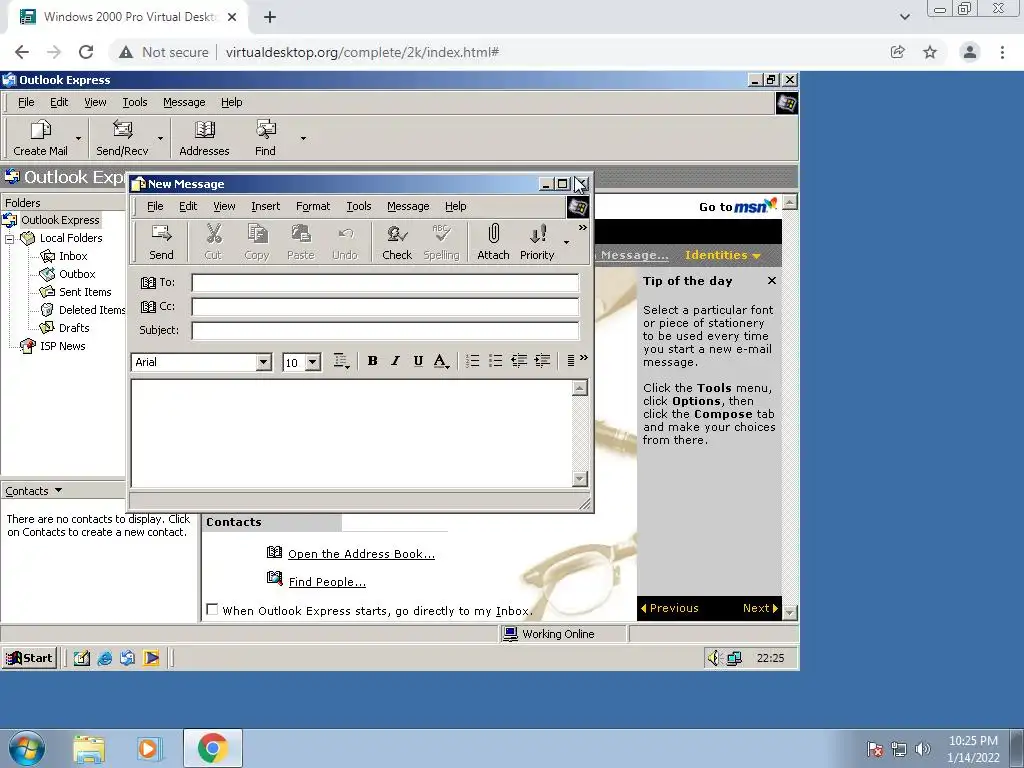Show the Next tip of the day
This screenshot has width=1024, height=768.
[760, 608]
